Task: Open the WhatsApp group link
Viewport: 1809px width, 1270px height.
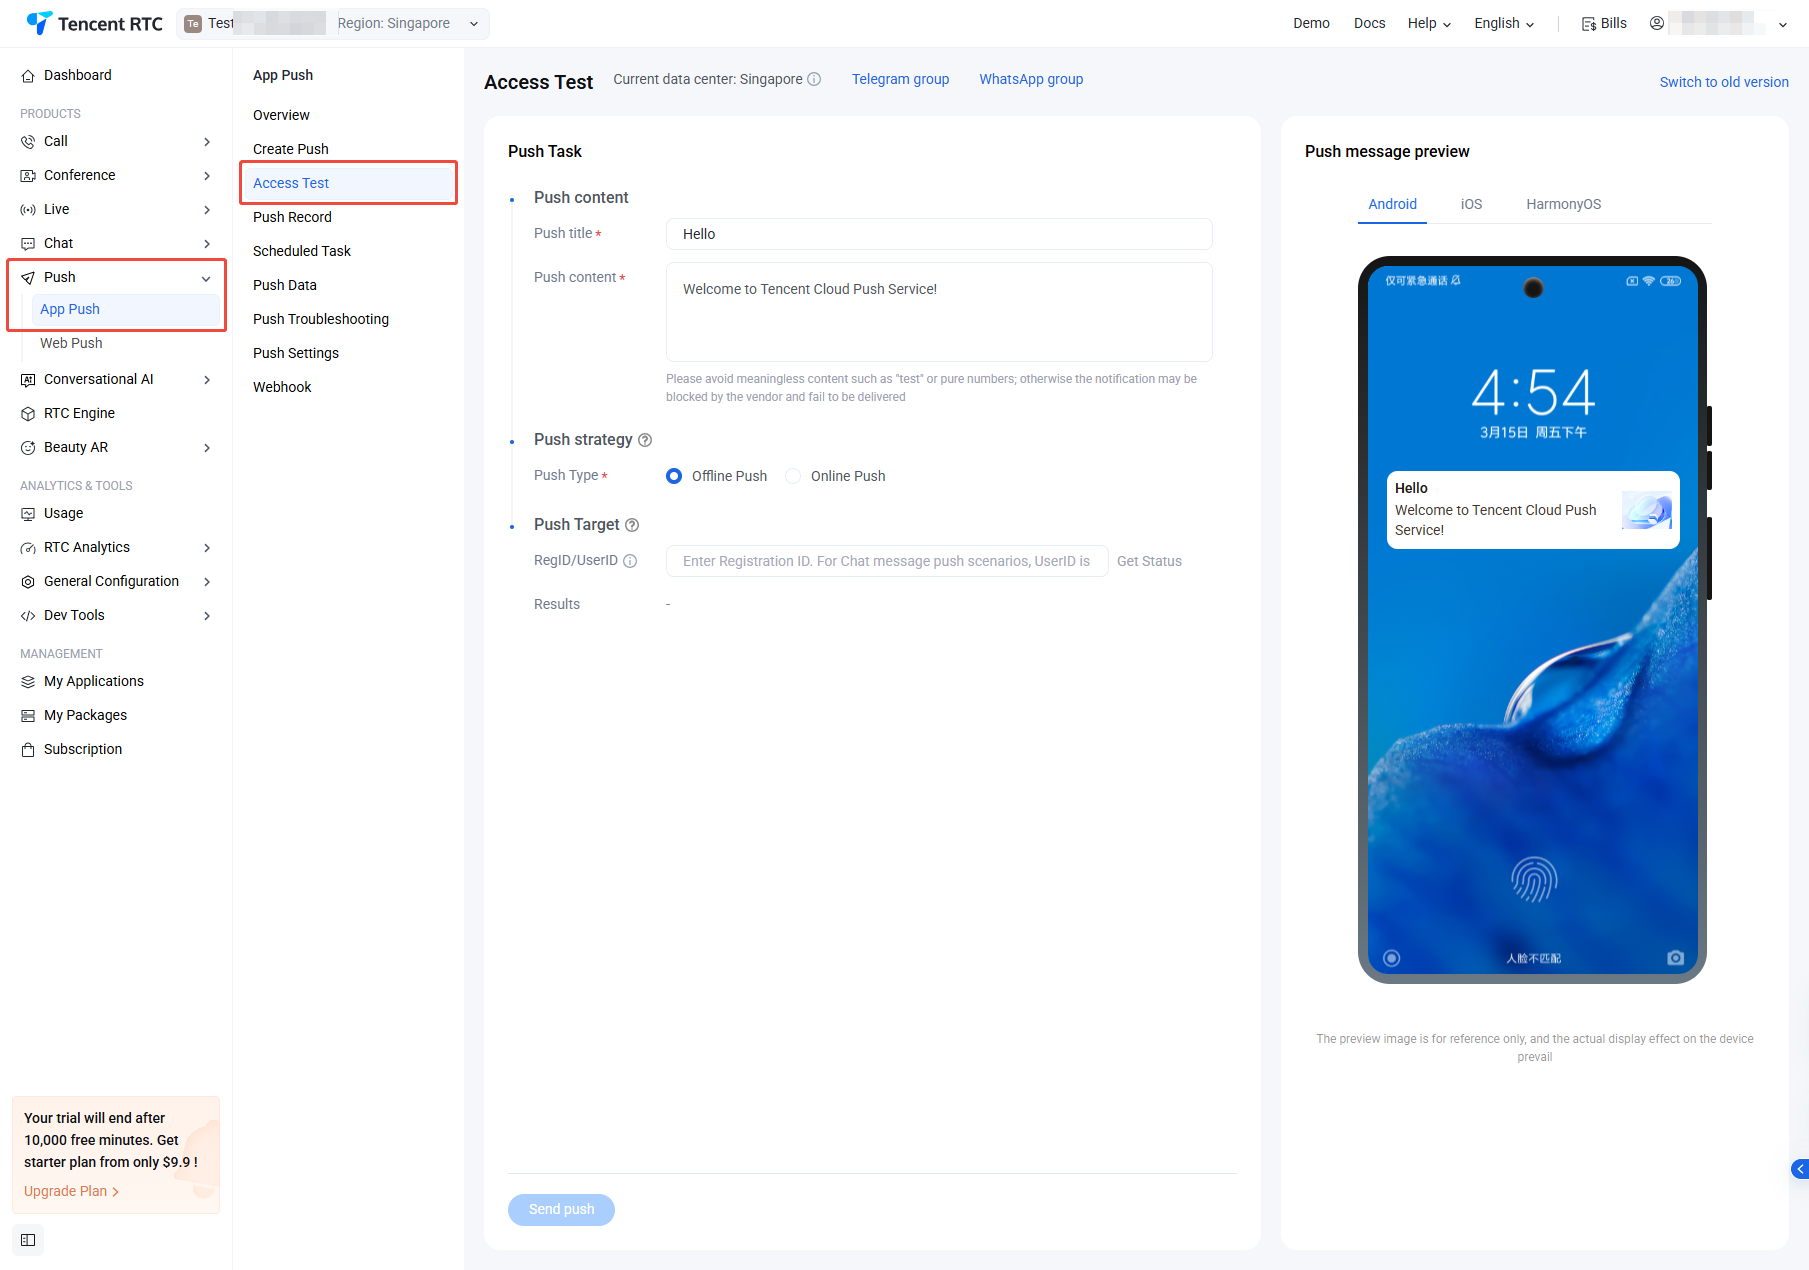Action: (1031, 79)
